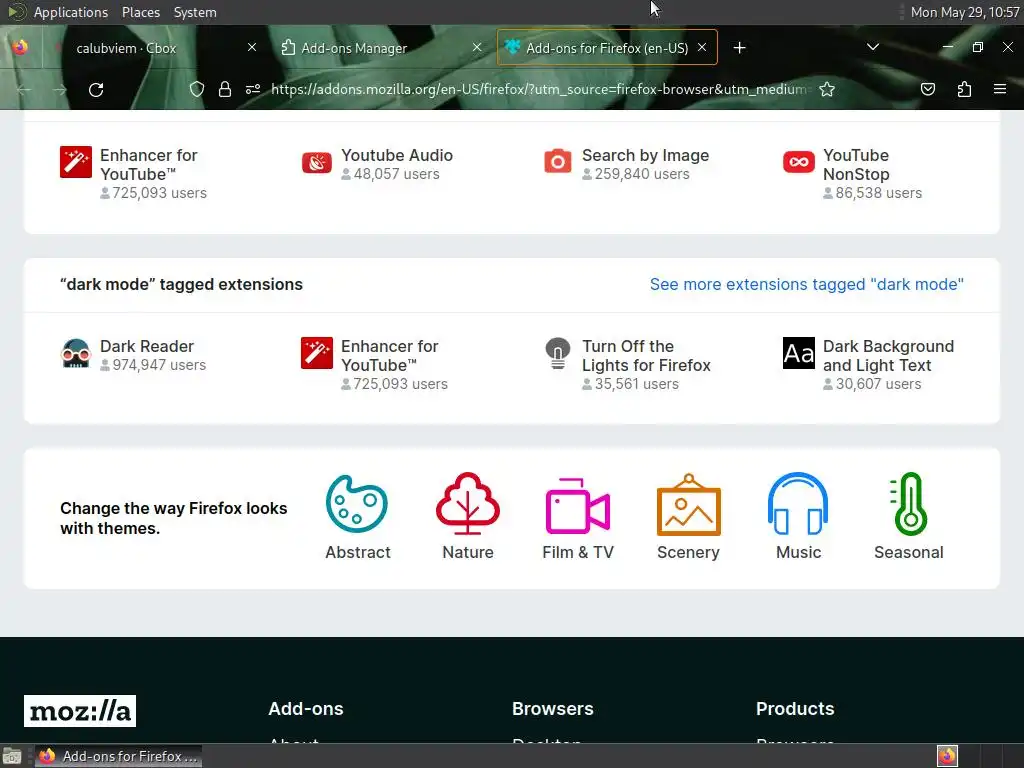Select the Music theme headphones icon
The image size is (1024, 768).
click(798, 504)
